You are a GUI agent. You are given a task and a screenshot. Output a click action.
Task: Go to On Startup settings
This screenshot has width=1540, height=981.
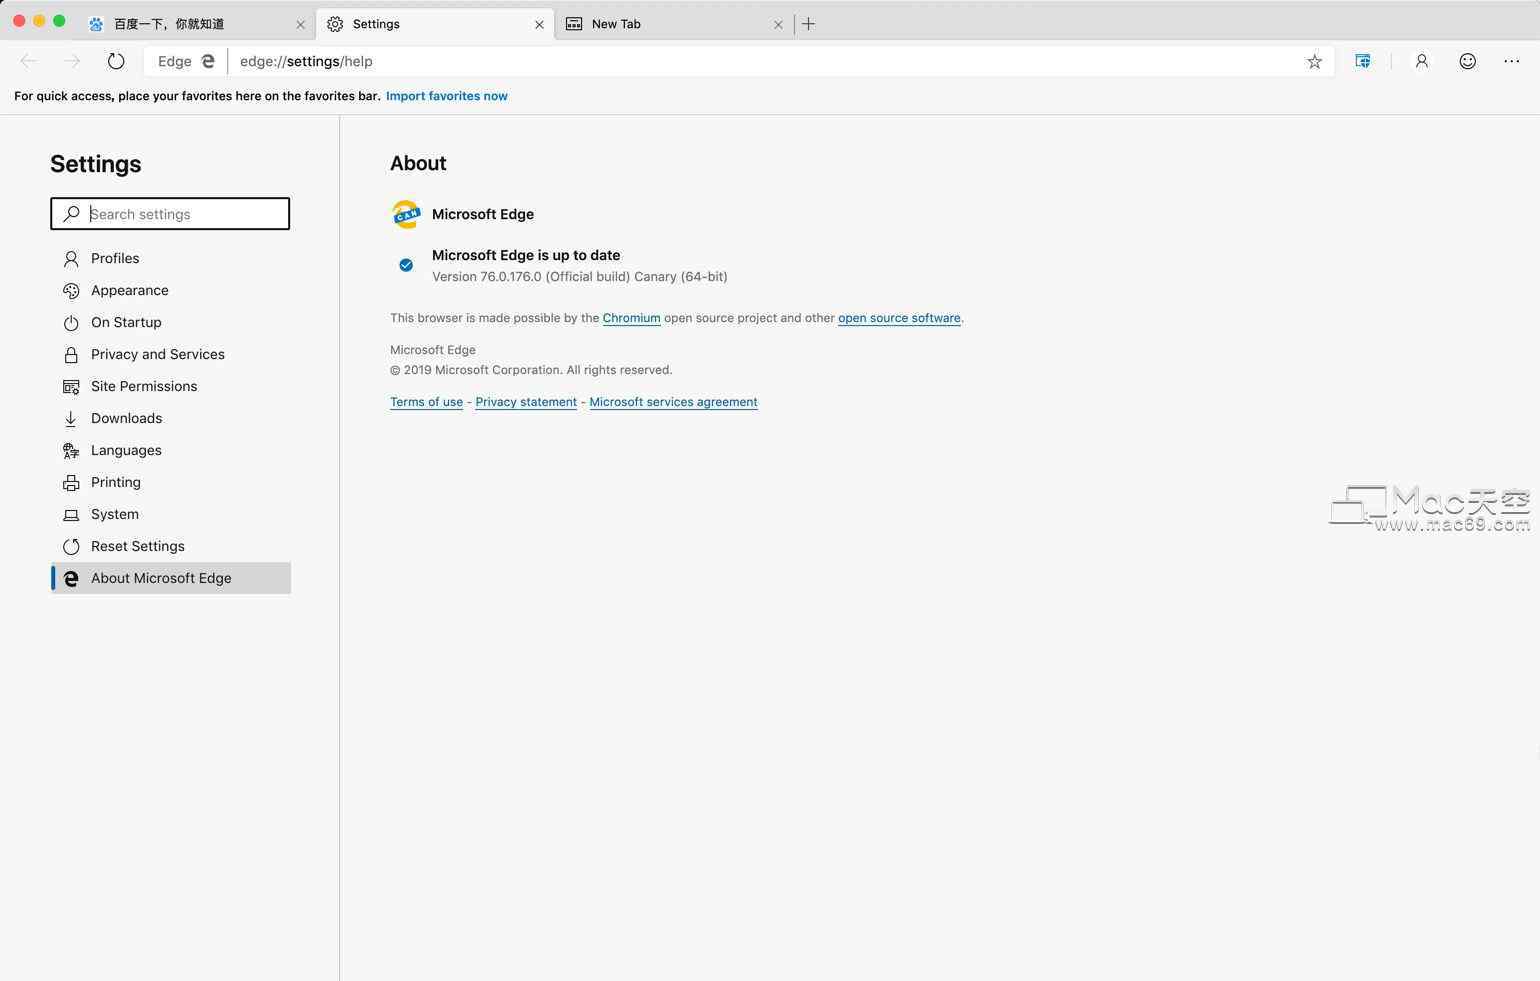[x=171, y=322]
